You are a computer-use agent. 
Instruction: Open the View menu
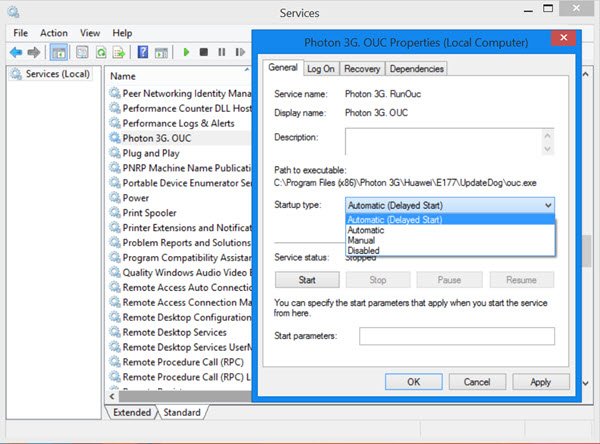tap(90, 33)
